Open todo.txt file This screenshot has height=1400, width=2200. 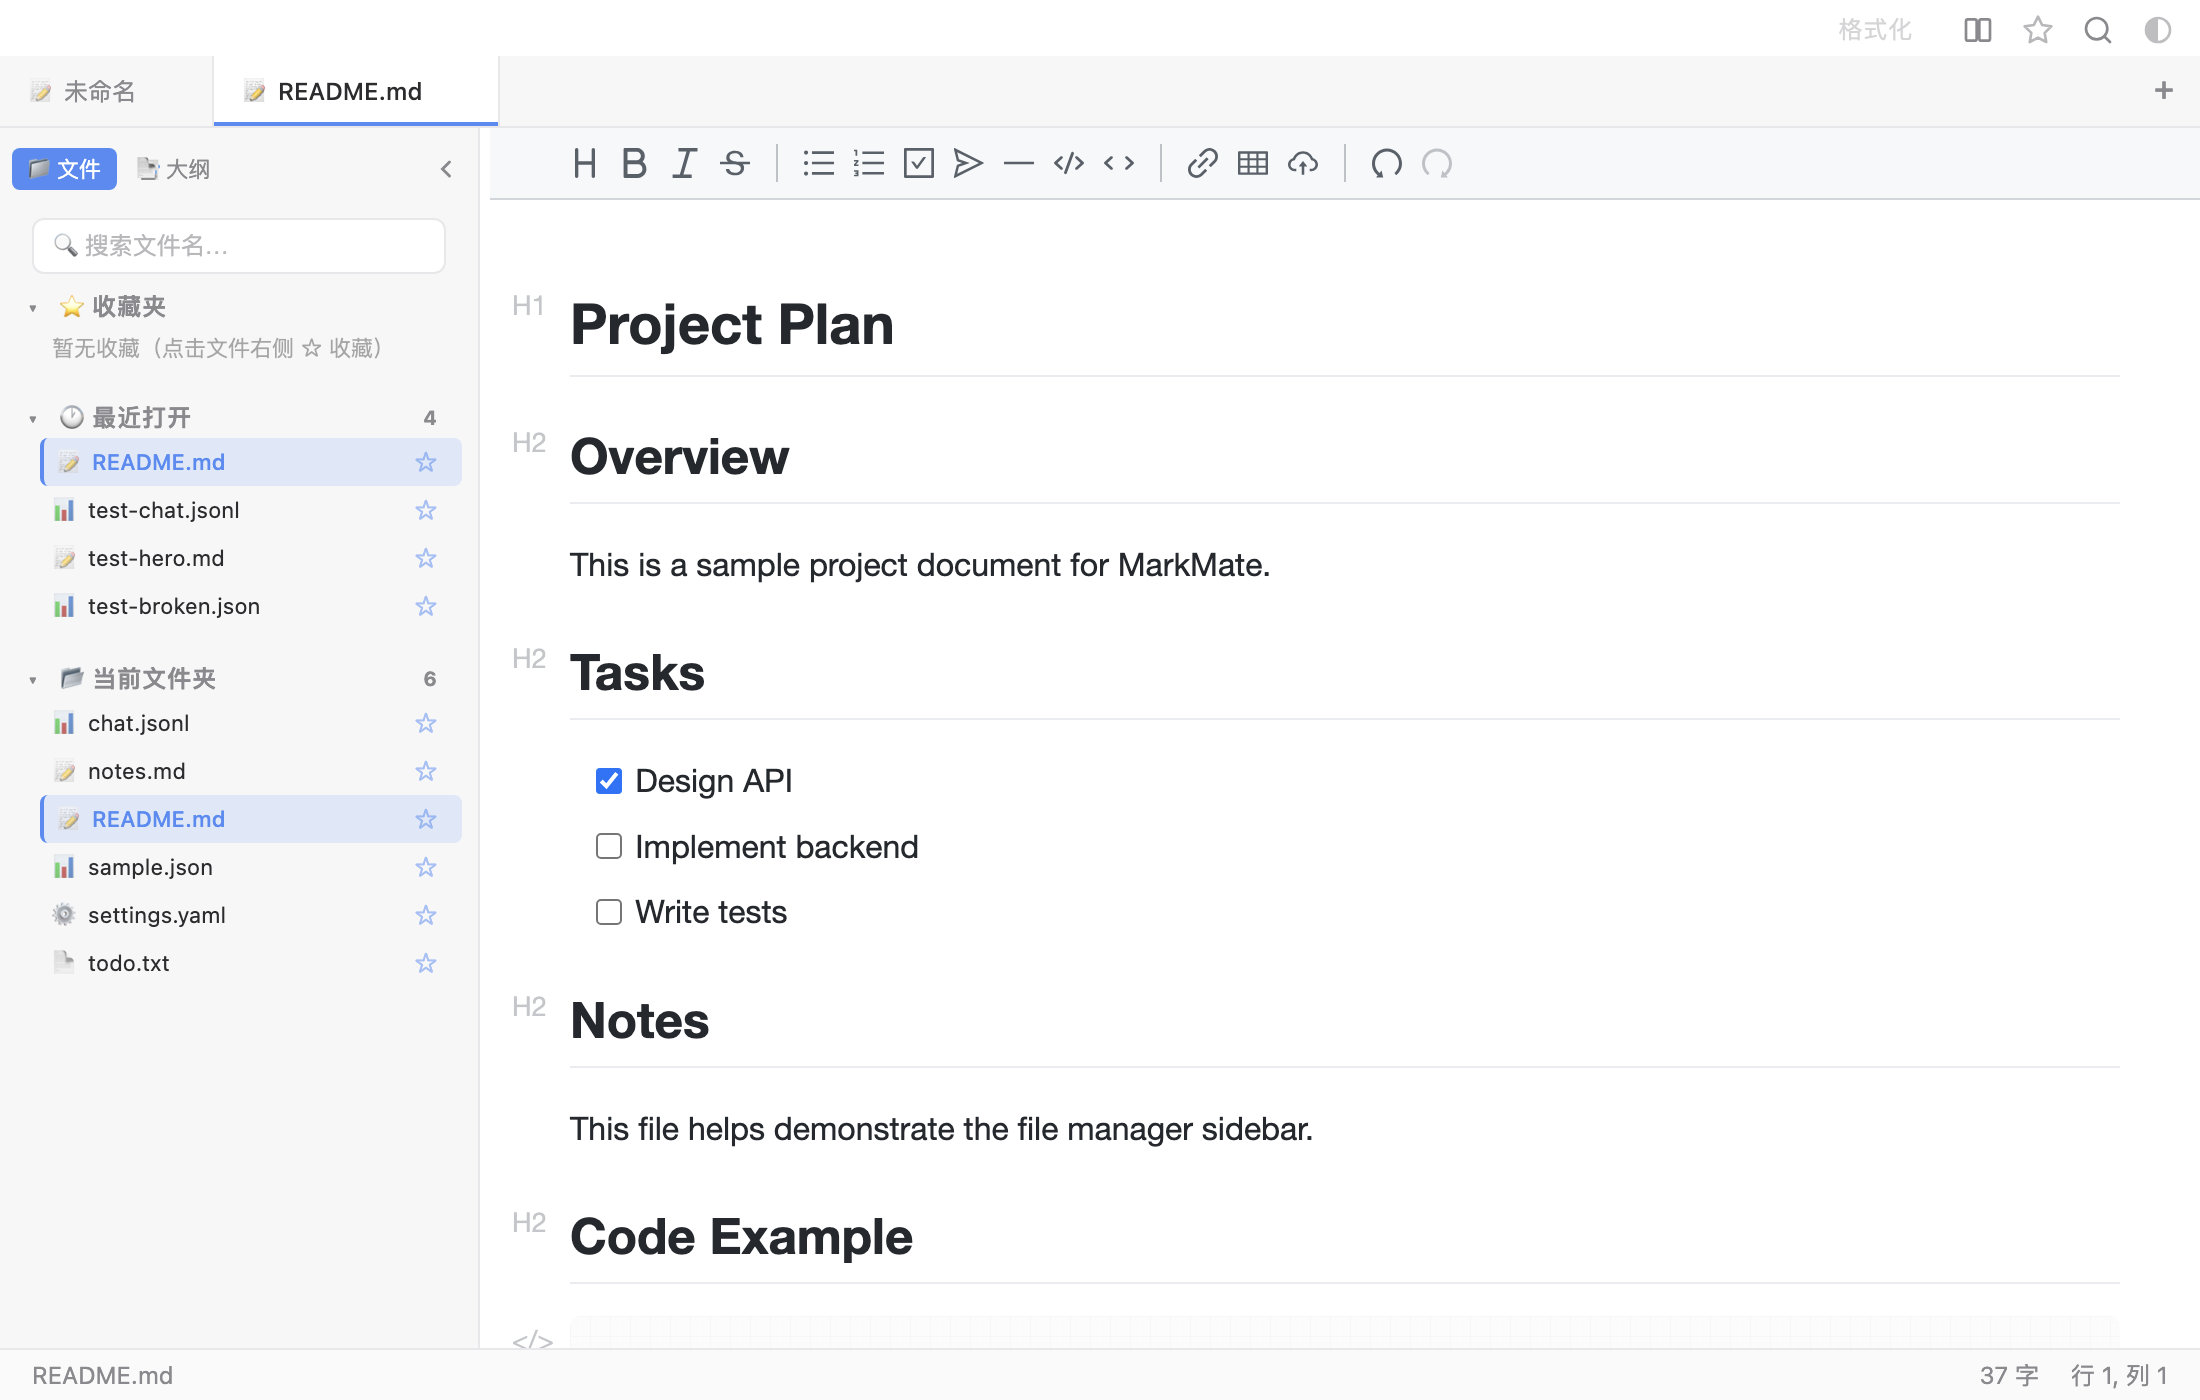click(251, 963)
